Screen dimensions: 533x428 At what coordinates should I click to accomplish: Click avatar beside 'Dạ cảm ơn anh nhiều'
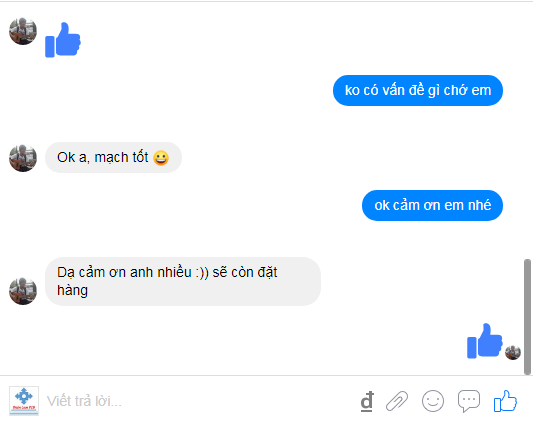(23, 291)
